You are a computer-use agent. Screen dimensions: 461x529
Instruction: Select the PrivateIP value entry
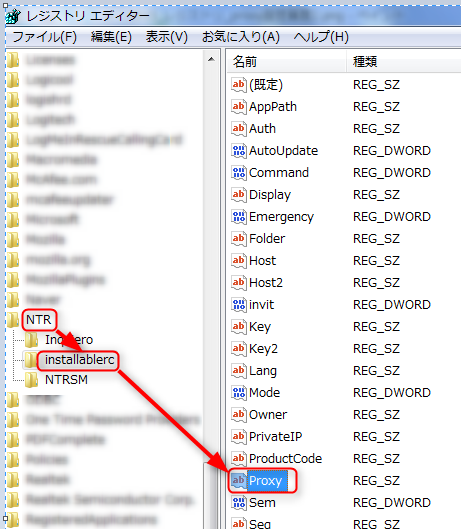(x=275, y=437)
